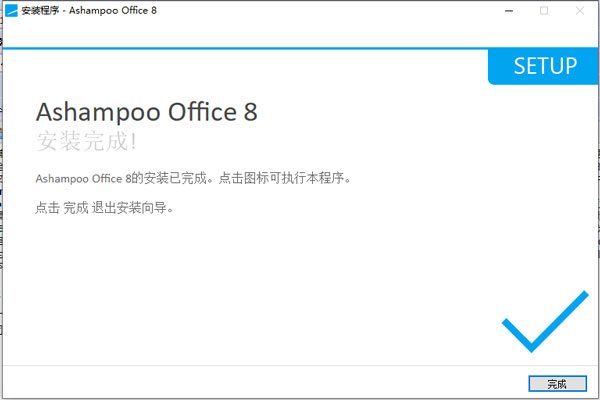Click the grey 安装完成! subtitle
The height and width of the screenshot is (400, 600).
click(x=86, y=140)
